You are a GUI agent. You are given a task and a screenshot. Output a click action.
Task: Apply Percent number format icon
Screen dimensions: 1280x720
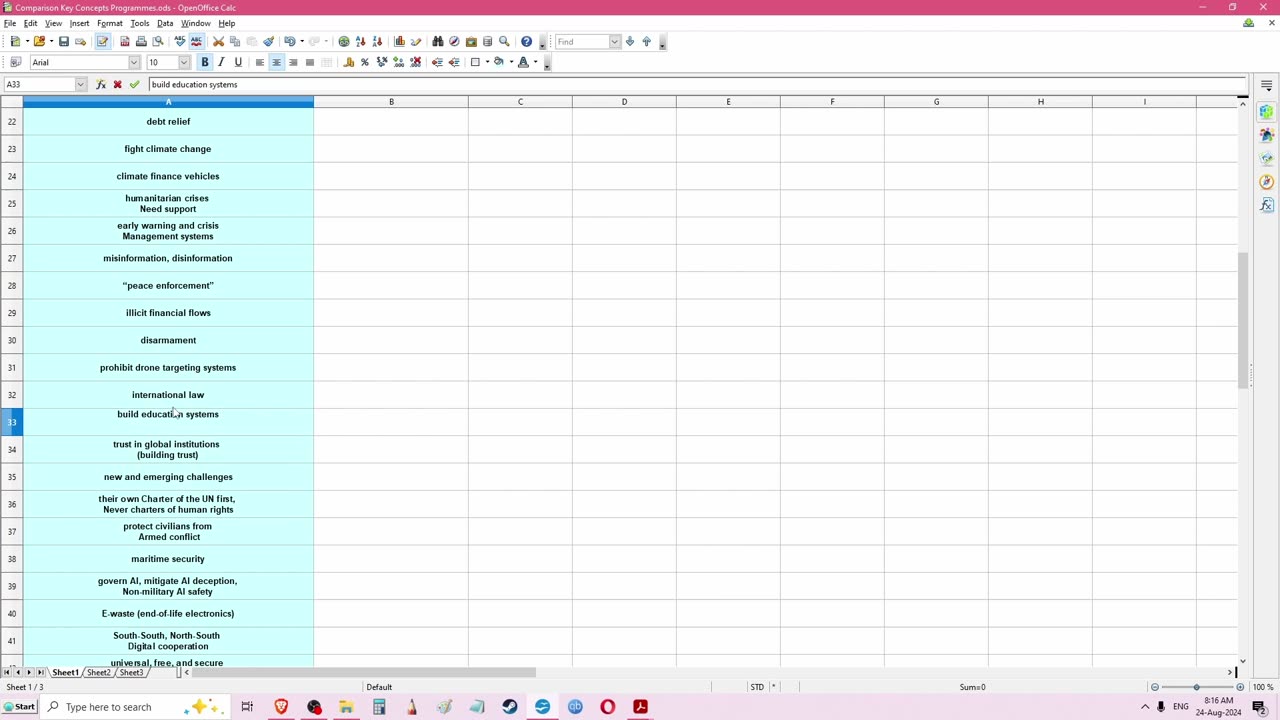(x=365, y=62)
